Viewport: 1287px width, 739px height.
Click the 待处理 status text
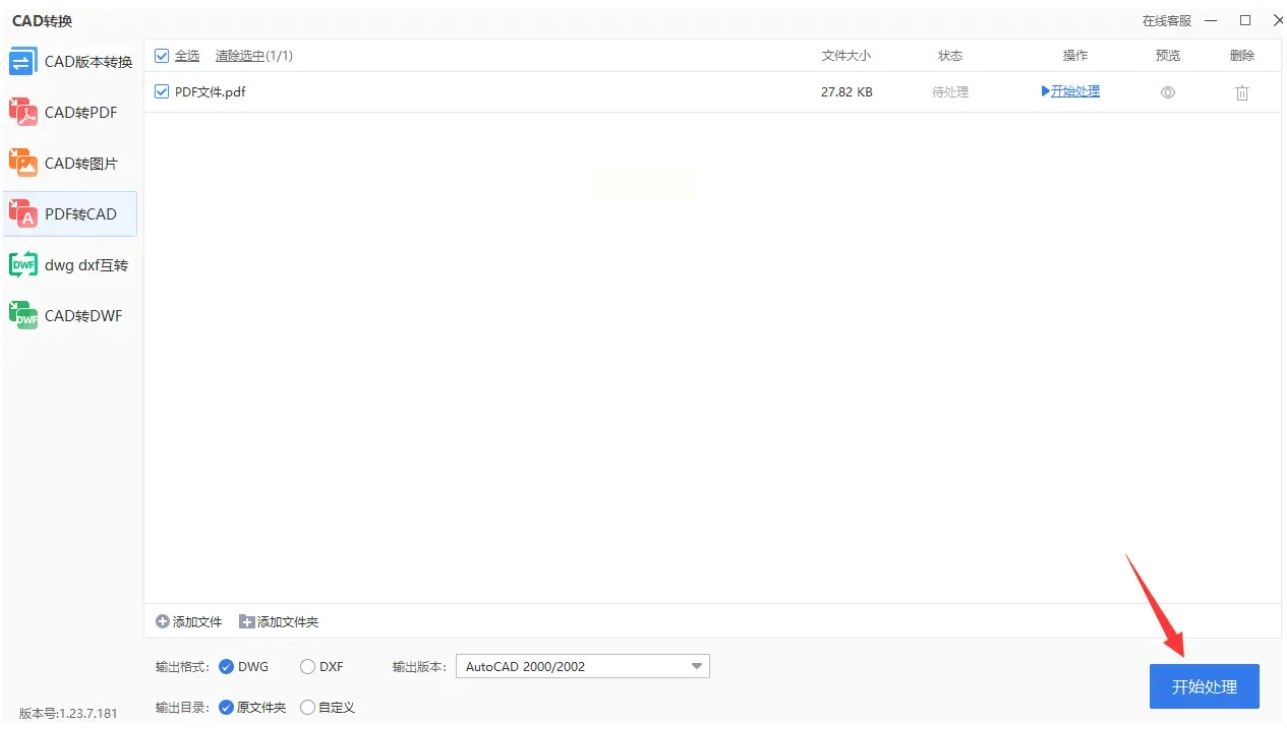[950, 92]
